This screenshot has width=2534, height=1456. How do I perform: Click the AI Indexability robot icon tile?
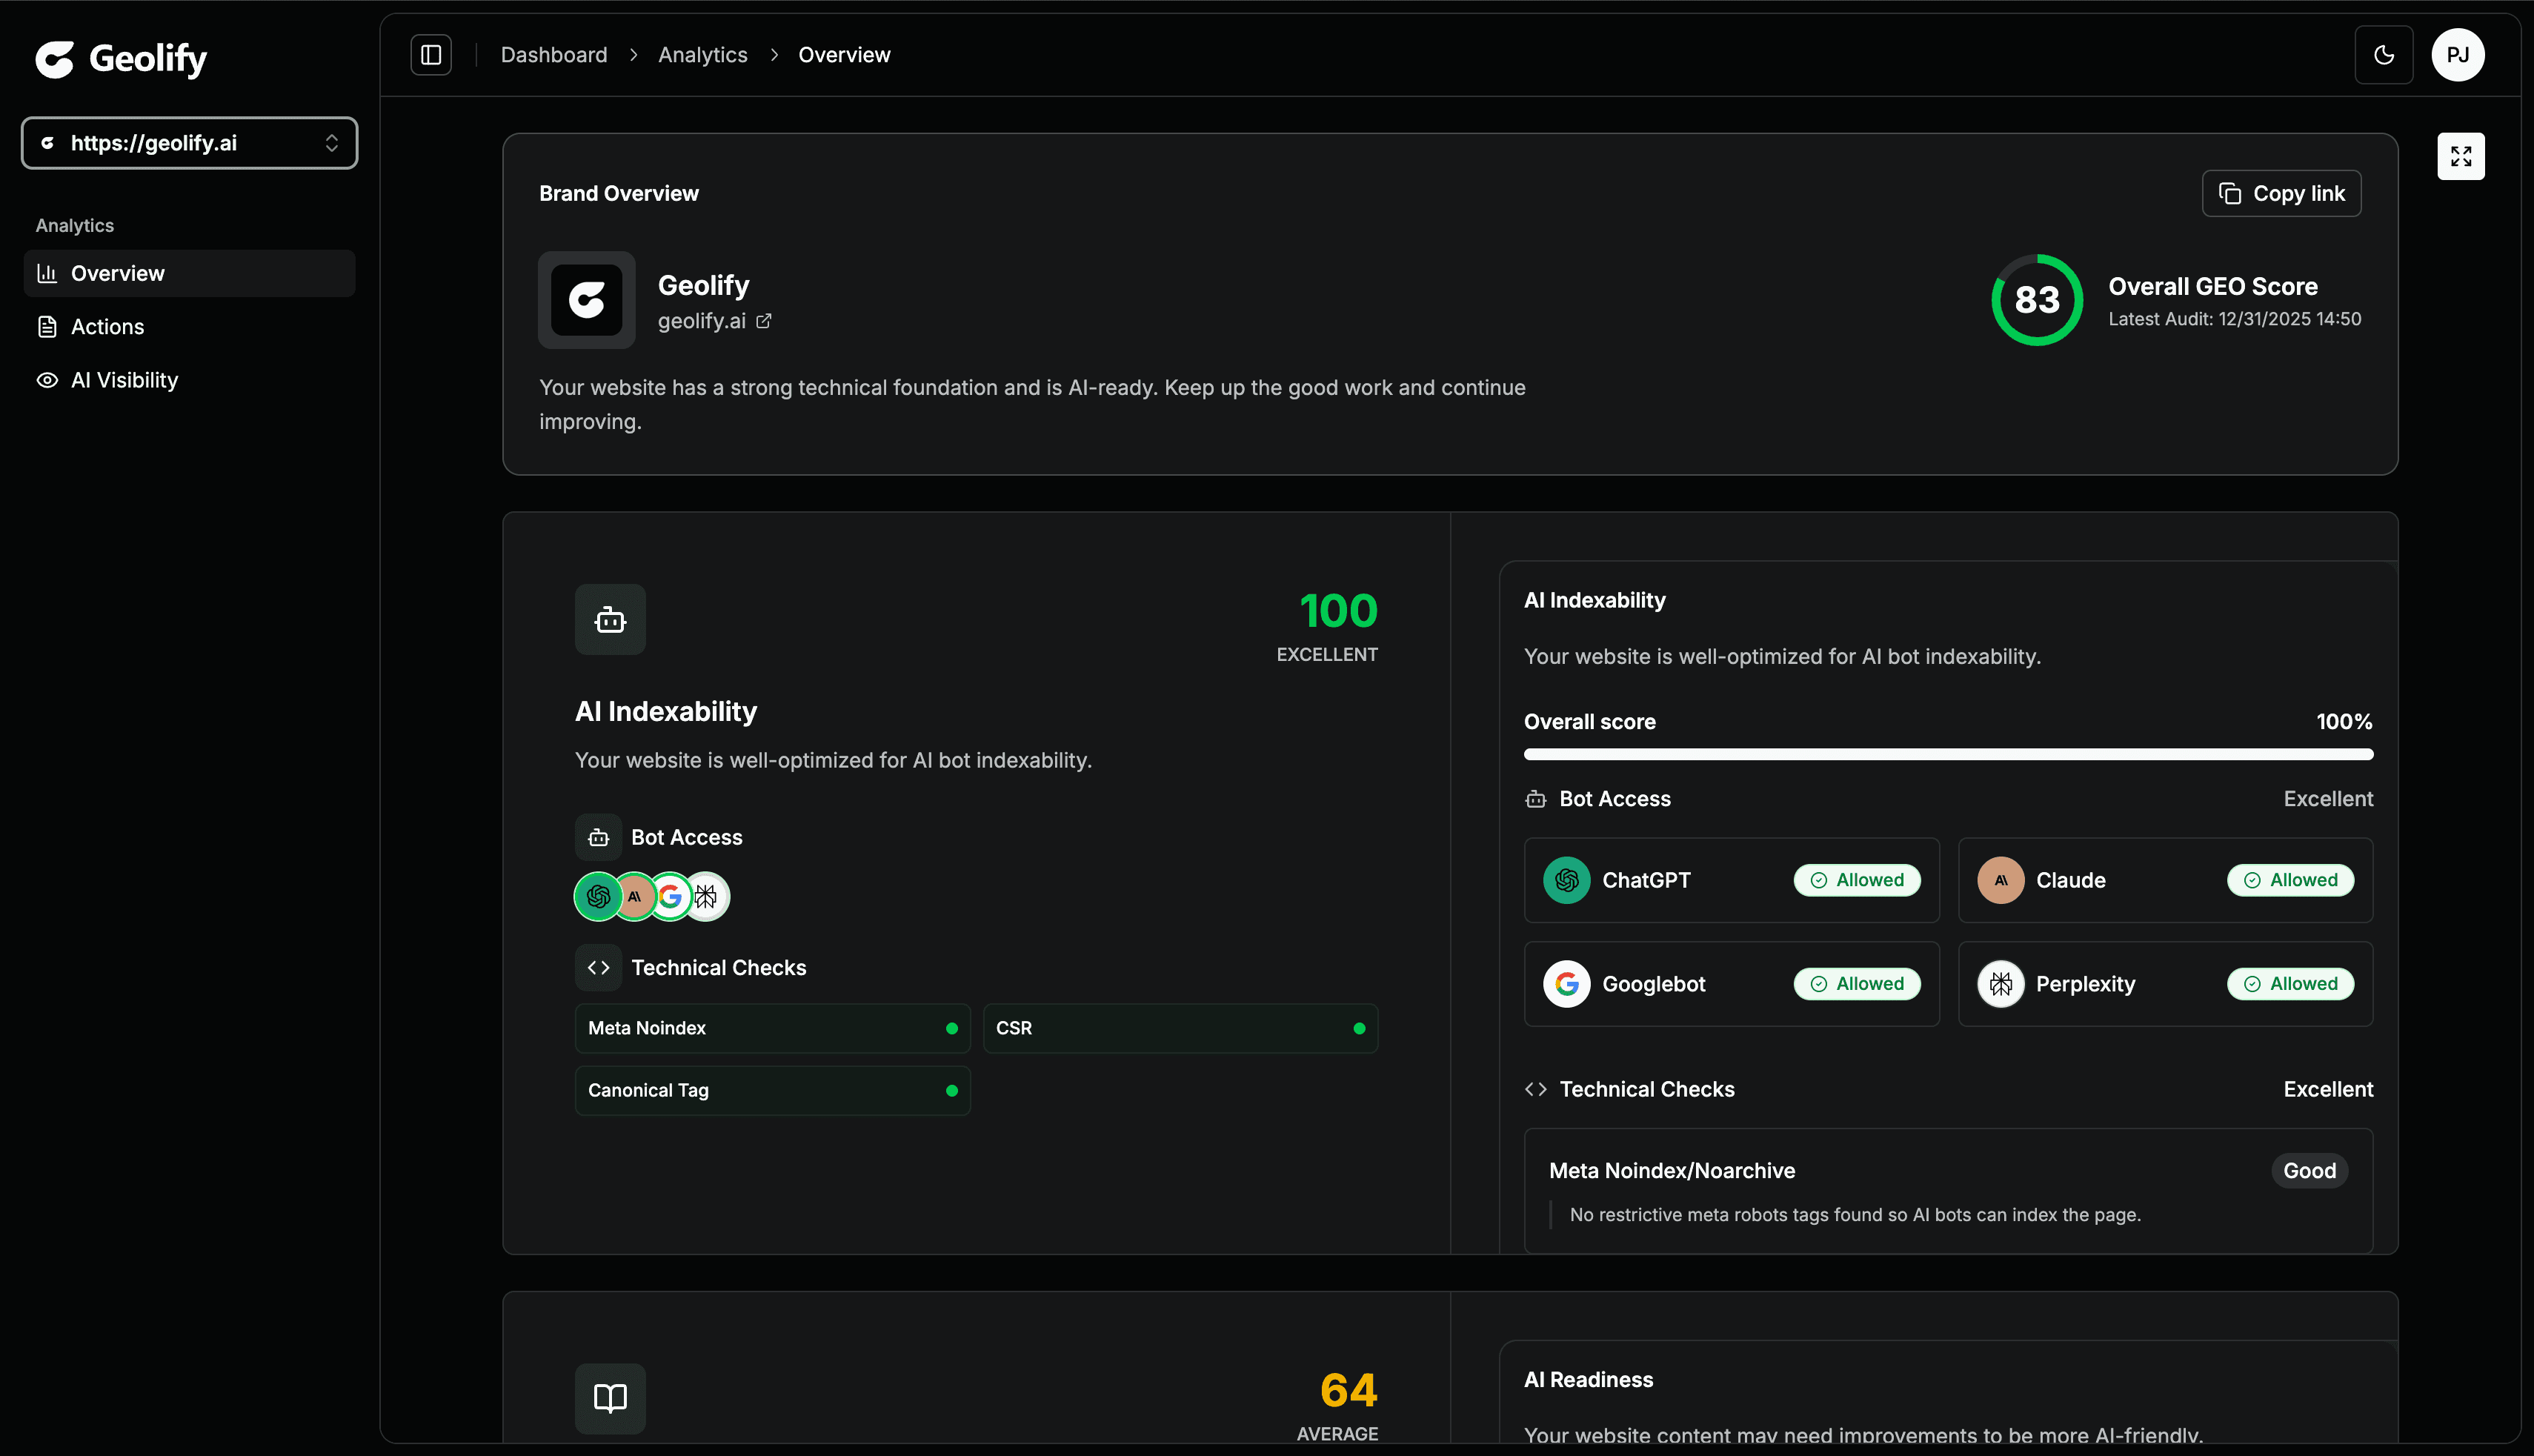click(x=610, y=620)
